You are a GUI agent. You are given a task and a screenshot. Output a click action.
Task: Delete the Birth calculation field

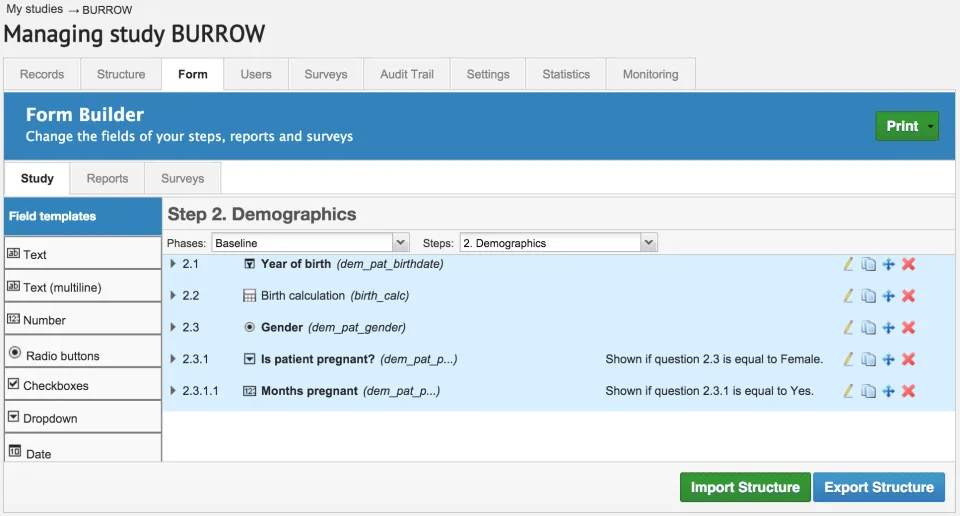(909, 296)
